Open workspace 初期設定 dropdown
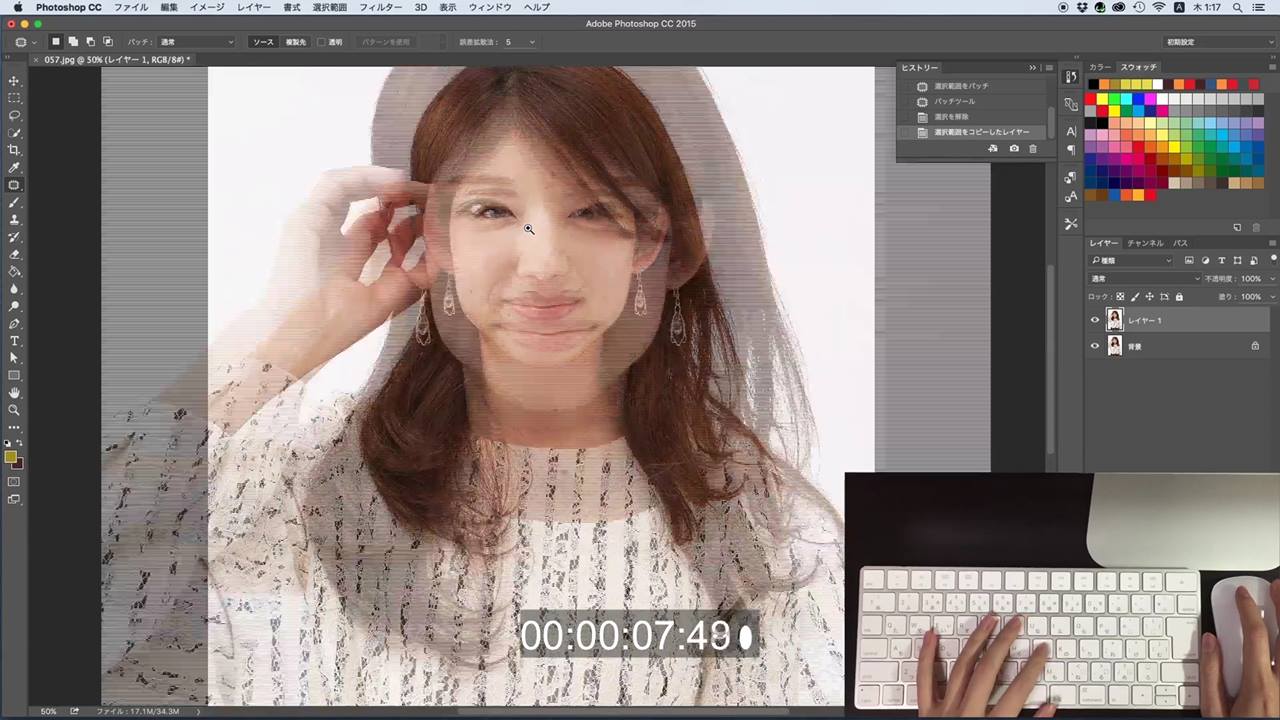 [x=1219, y=42]
